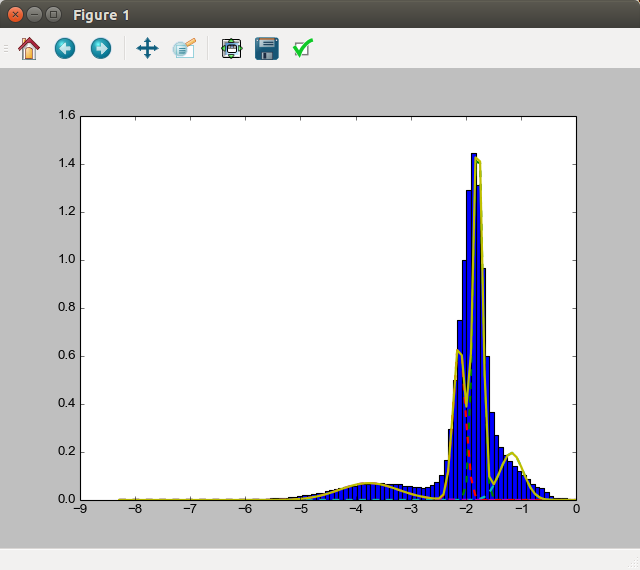This screenshot has height=570, width=640.
Task: Open the Configure subplots dialog
Action: click(x=231, y=48)
